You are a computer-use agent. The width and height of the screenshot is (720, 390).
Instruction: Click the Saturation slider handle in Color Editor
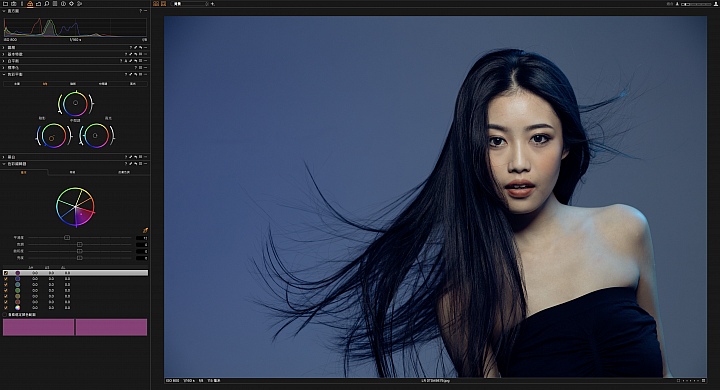(79, 251)
